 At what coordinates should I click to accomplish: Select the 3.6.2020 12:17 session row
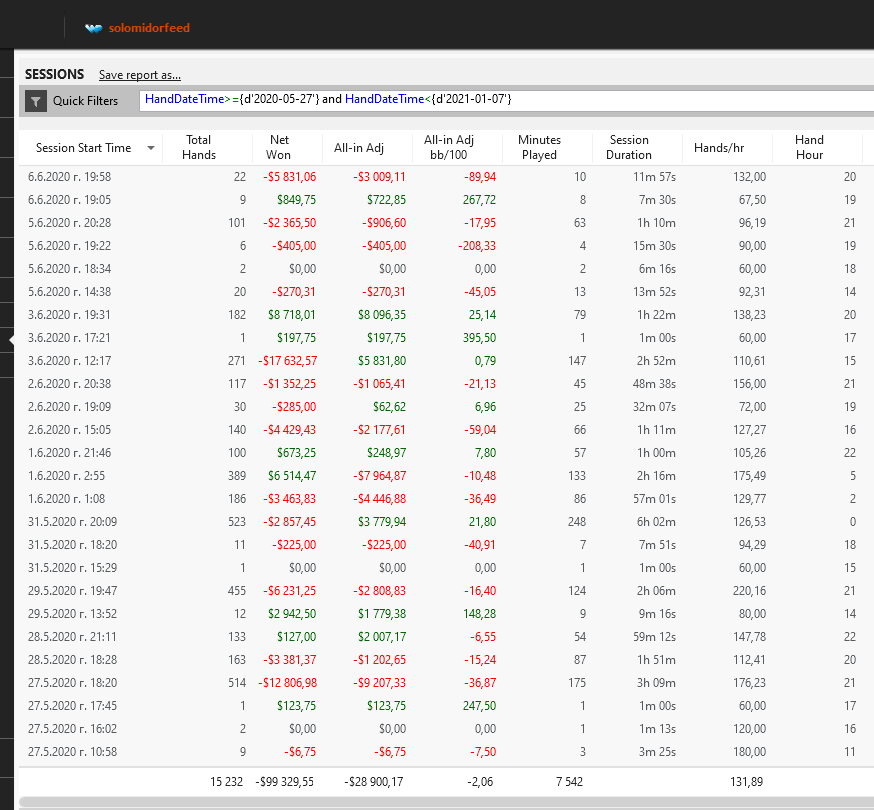(x=70, y=361)
